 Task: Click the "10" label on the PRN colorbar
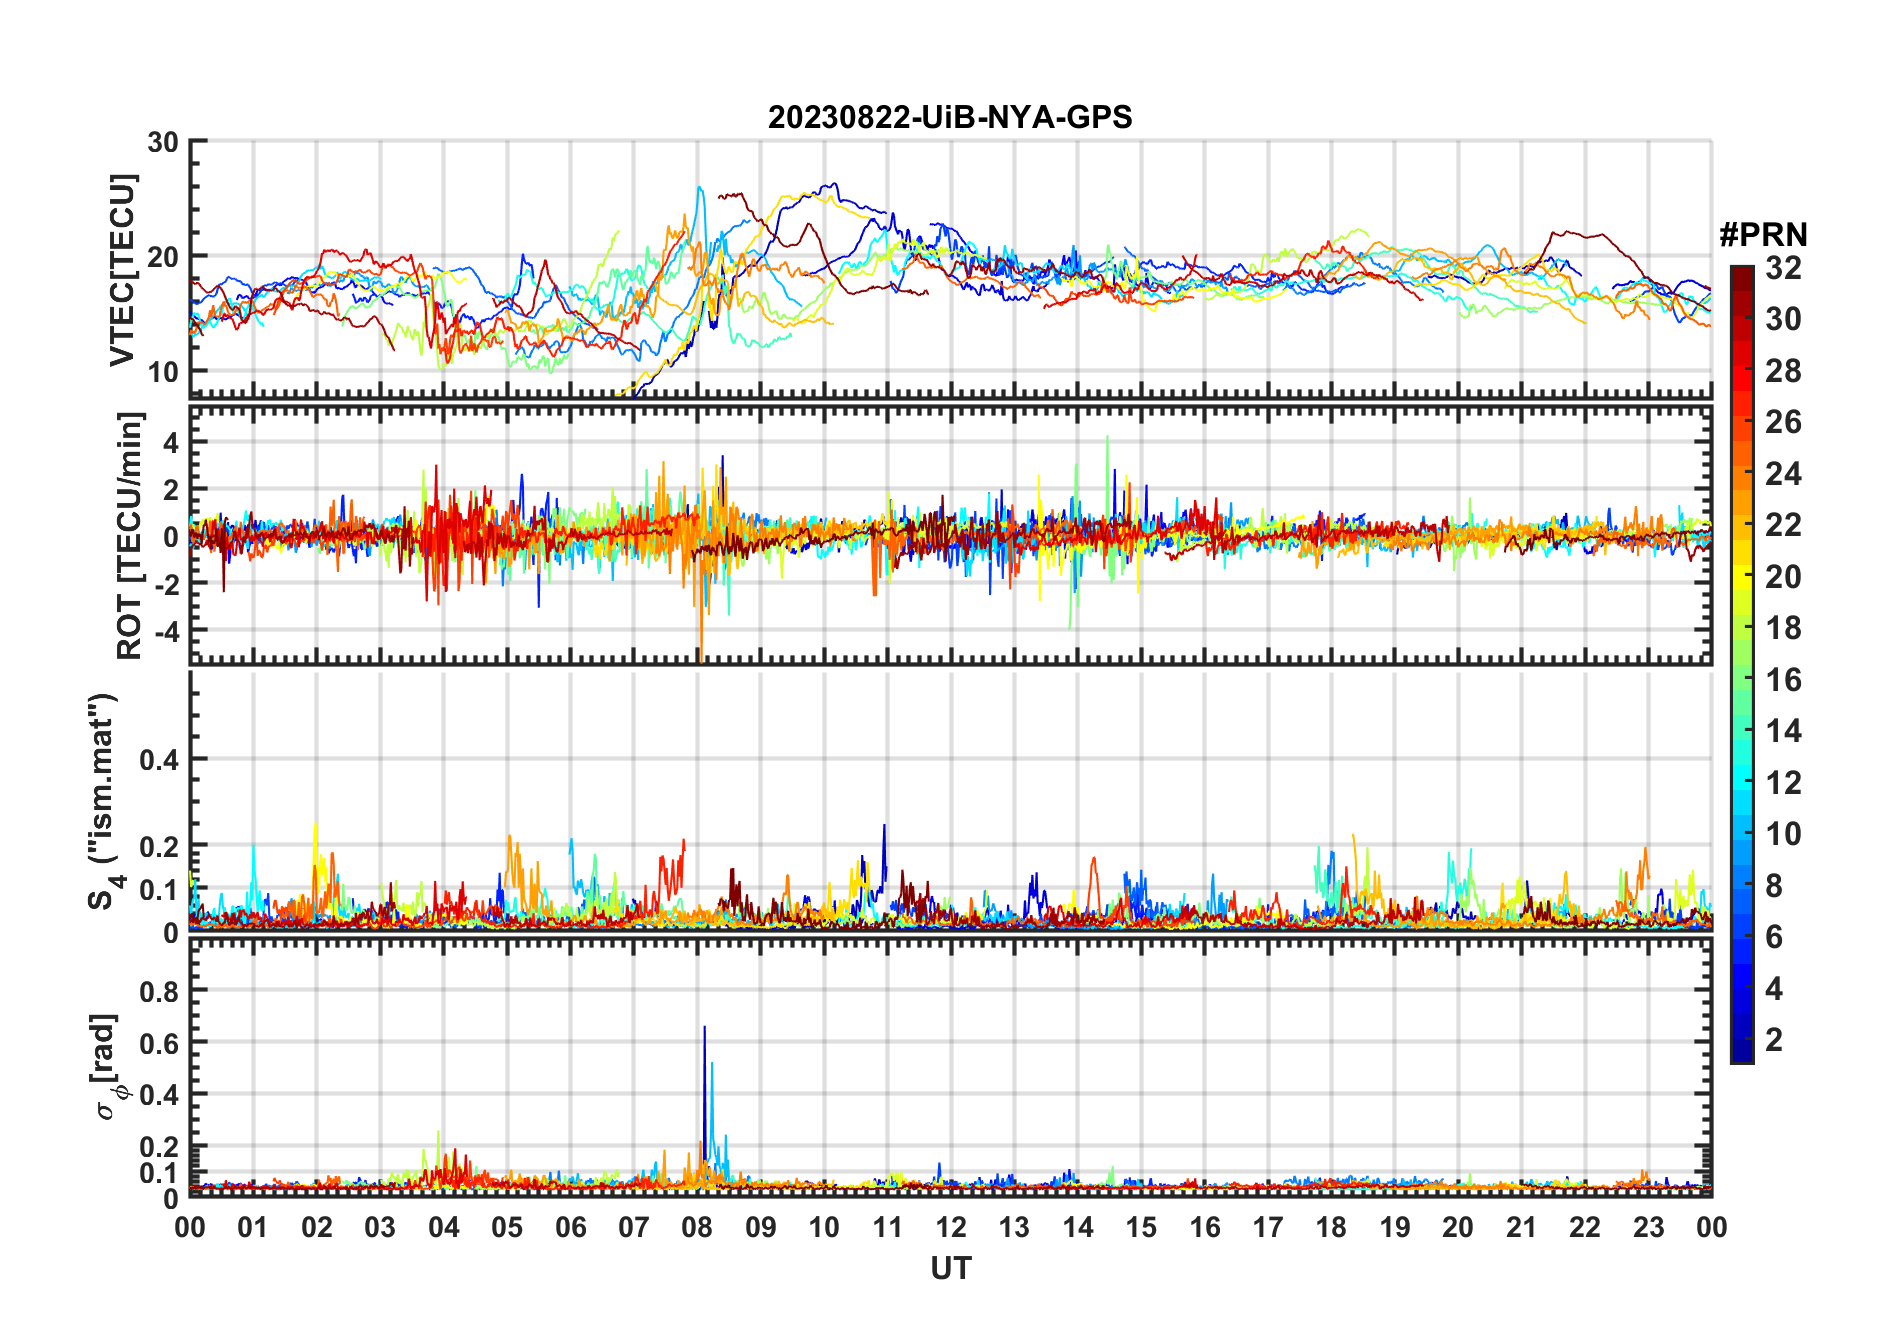click(1783, 834)
